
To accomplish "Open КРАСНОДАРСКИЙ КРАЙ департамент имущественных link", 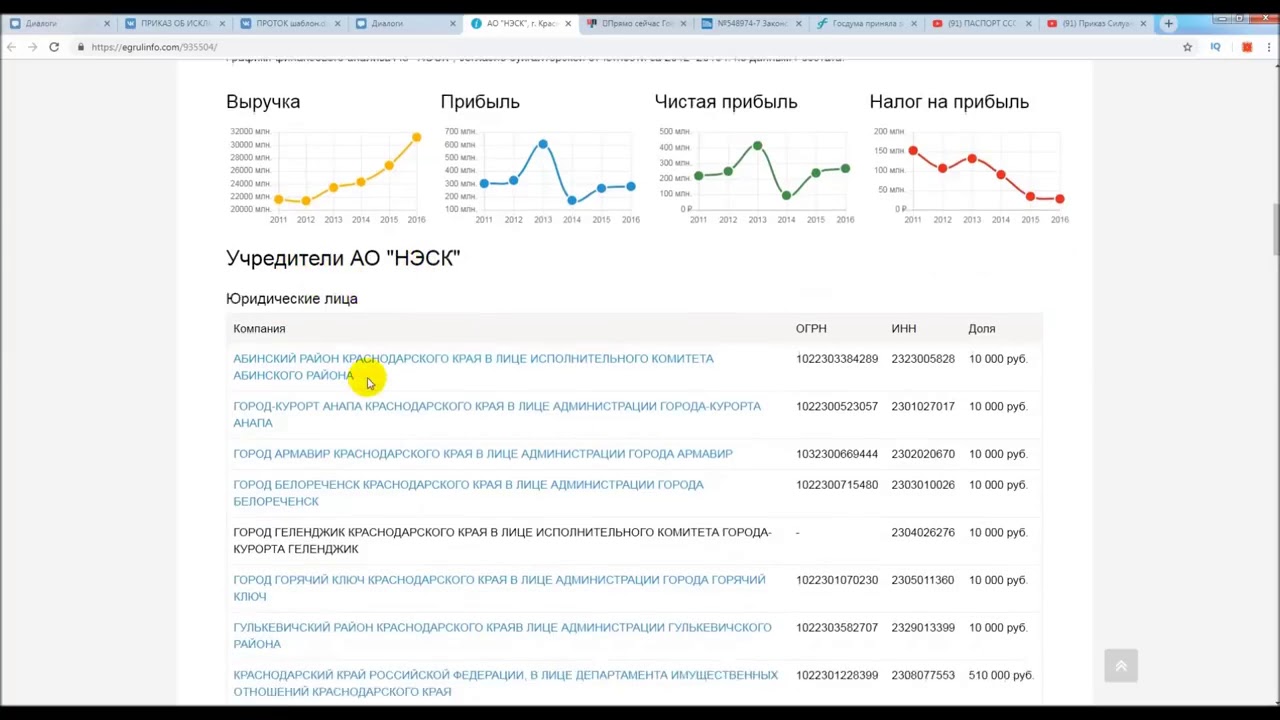I will tap(505, 683).
